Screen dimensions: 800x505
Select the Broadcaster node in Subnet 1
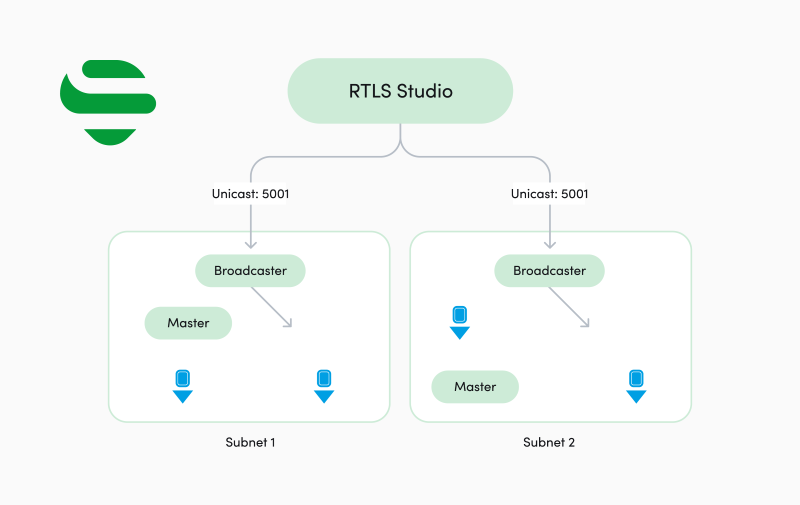(251, 270)
